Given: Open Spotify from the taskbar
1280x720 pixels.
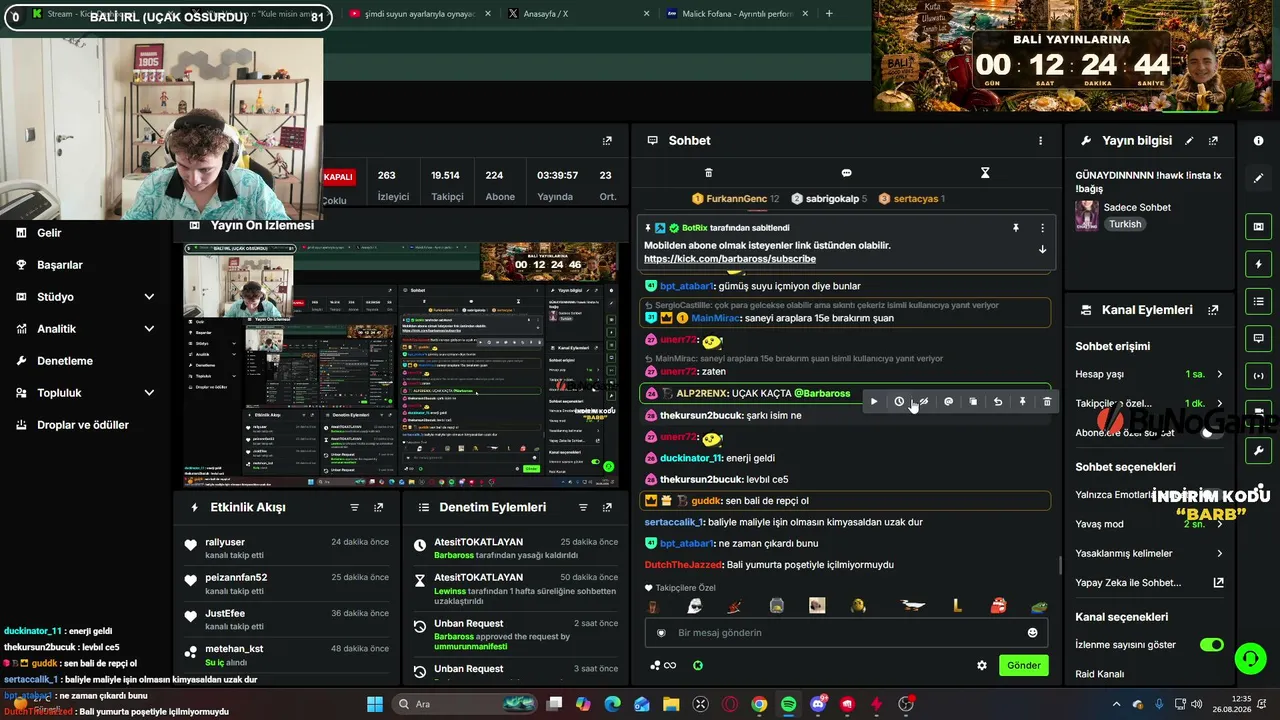Looking at the screenshot, I should [788, 704].
